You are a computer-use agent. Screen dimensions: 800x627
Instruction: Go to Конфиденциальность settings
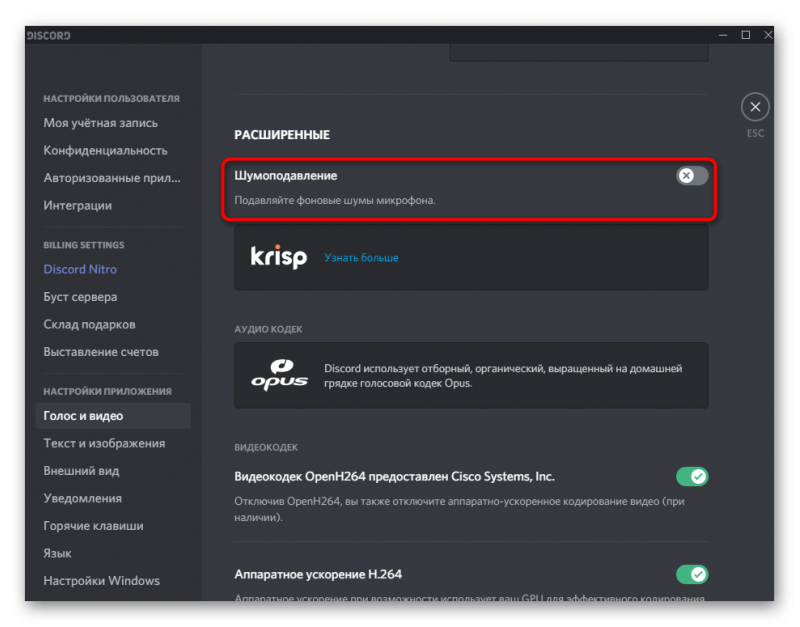pyautogui.click(x=105, y=151)
